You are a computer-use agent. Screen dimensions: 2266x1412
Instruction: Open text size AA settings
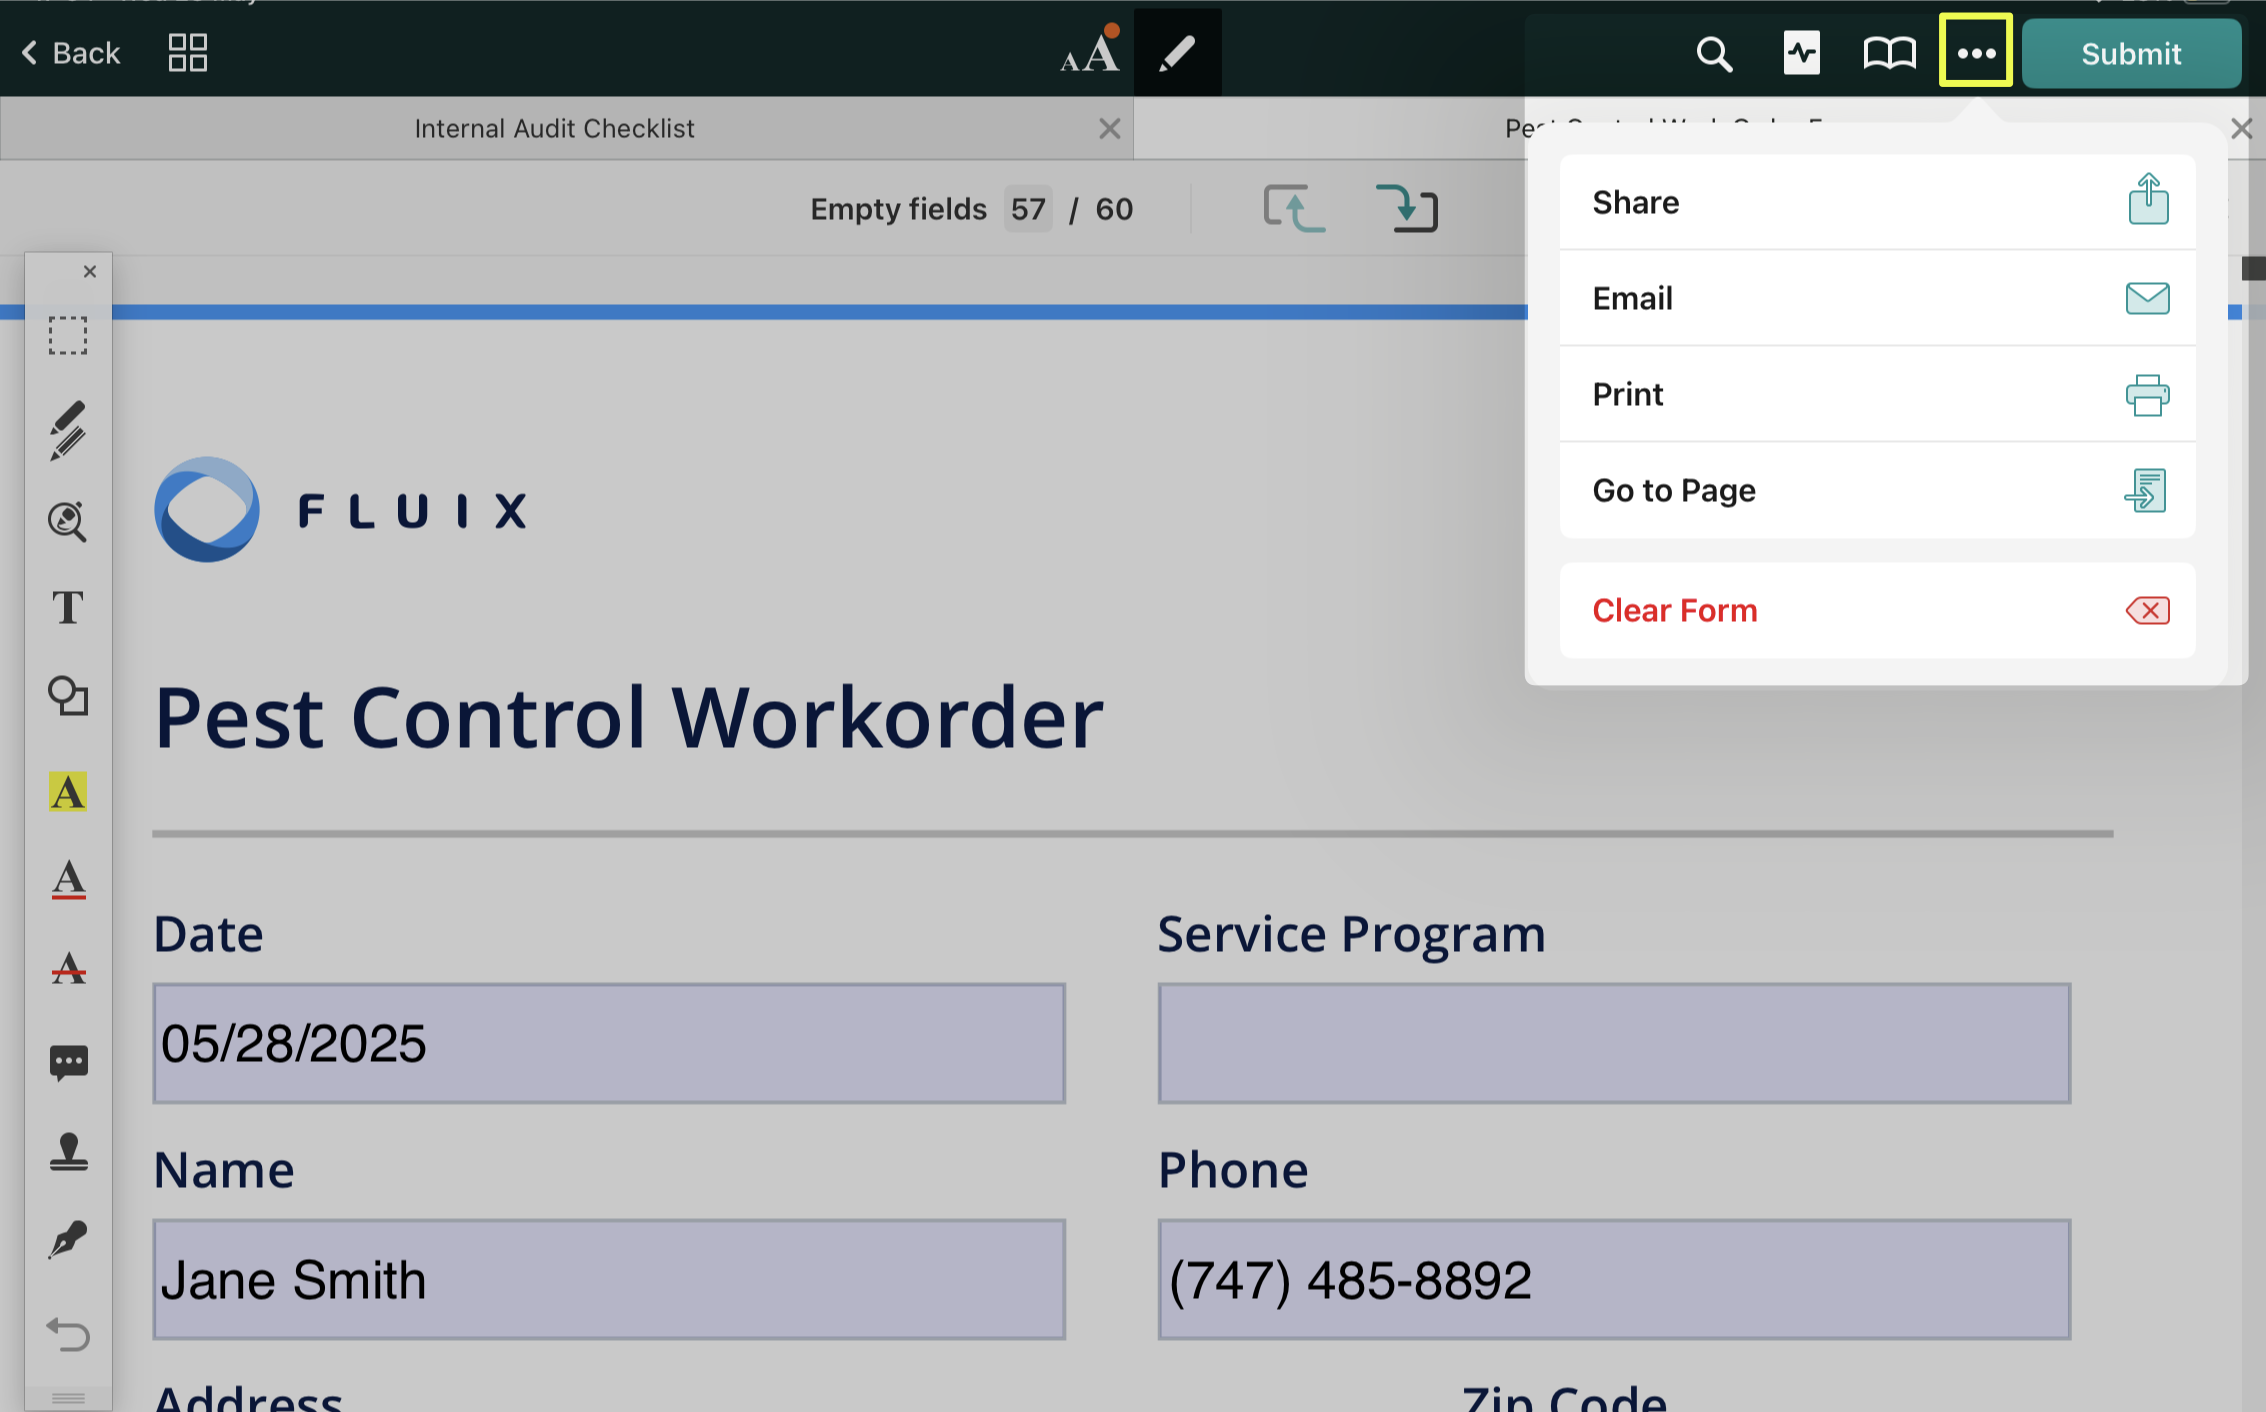point(1090,53)
